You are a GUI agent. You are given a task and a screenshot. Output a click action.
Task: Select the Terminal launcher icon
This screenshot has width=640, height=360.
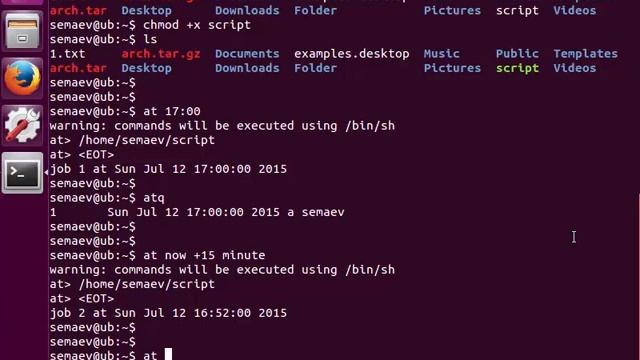pyautogui.click(x=22, y=173)
